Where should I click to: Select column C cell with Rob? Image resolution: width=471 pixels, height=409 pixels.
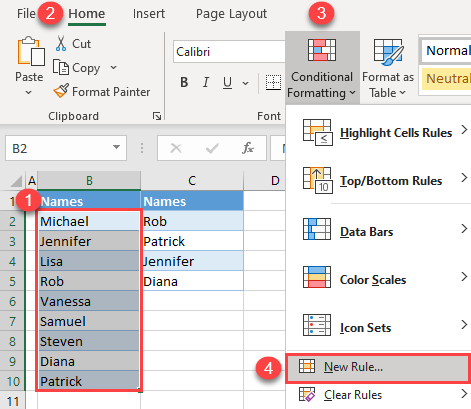192,221
